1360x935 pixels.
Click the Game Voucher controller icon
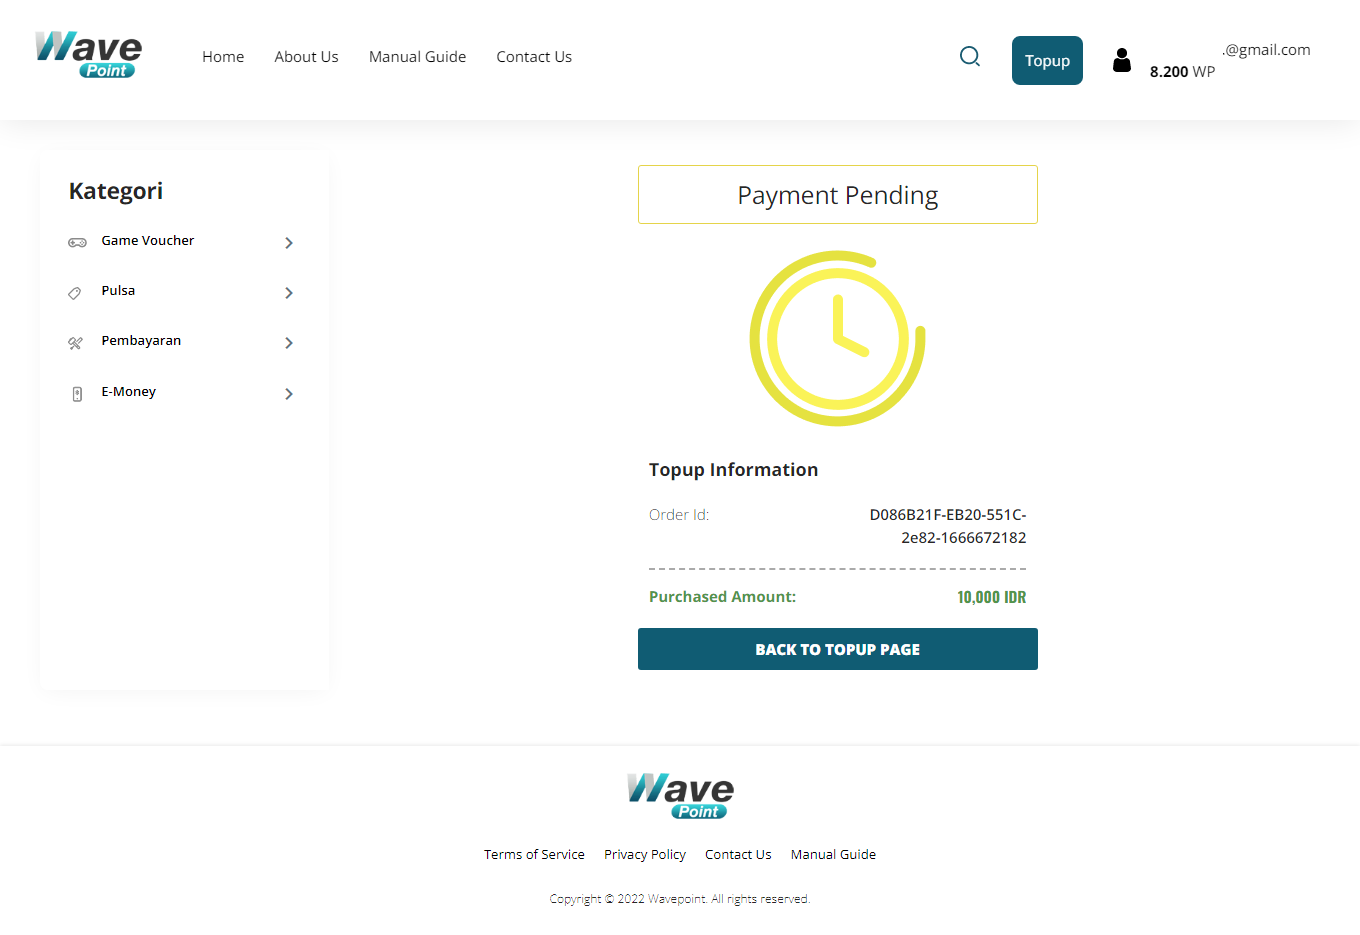coord(77,242)
